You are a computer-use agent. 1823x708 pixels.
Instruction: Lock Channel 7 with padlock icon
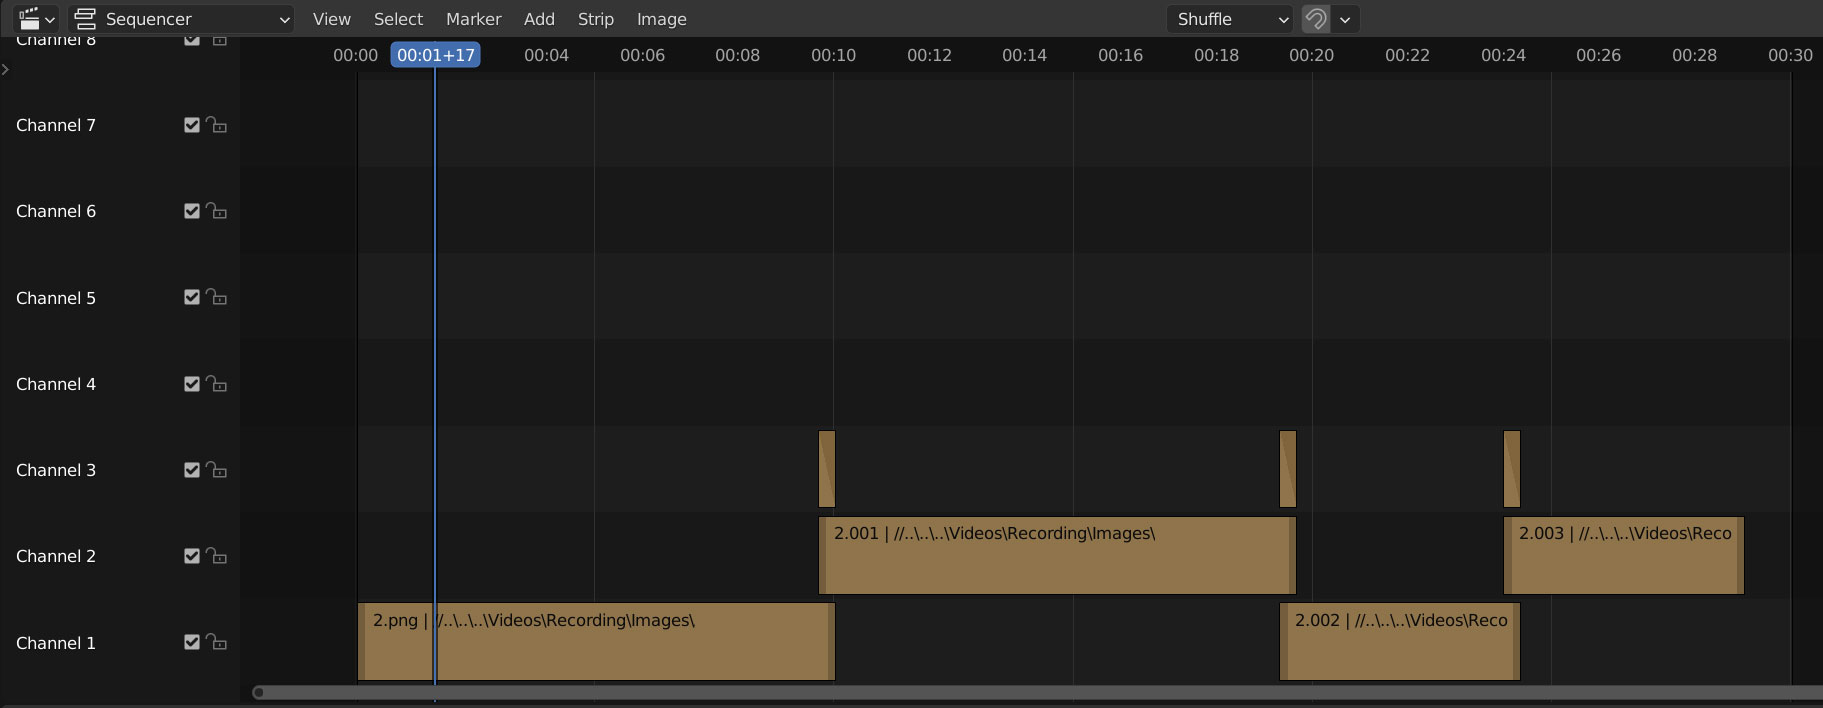click(216, 125)
